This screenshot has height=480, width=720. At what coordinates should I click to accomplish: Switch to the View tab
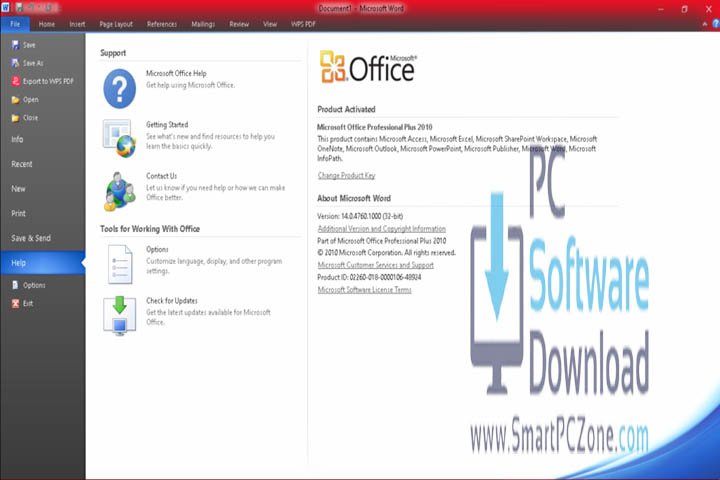click(270, 24)
